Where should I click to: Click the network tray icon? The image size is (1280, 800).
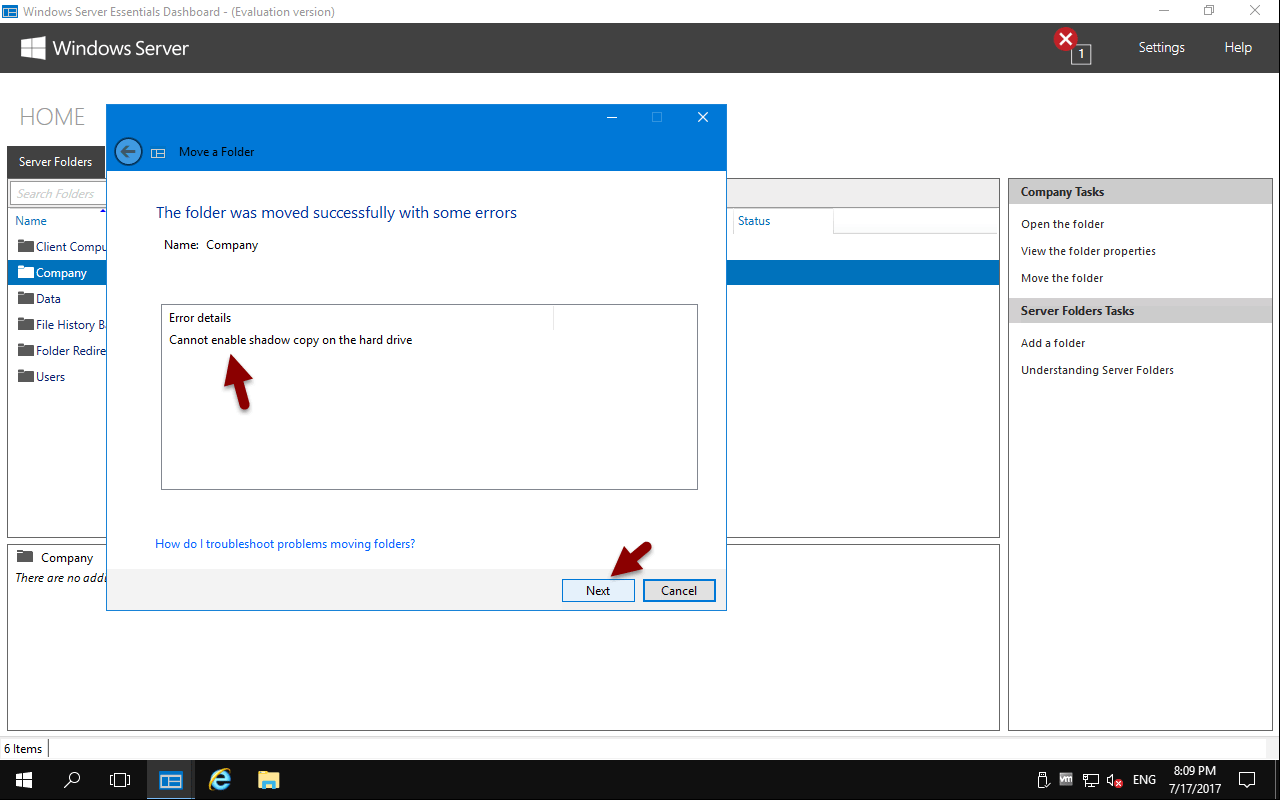pos(1091,780)
